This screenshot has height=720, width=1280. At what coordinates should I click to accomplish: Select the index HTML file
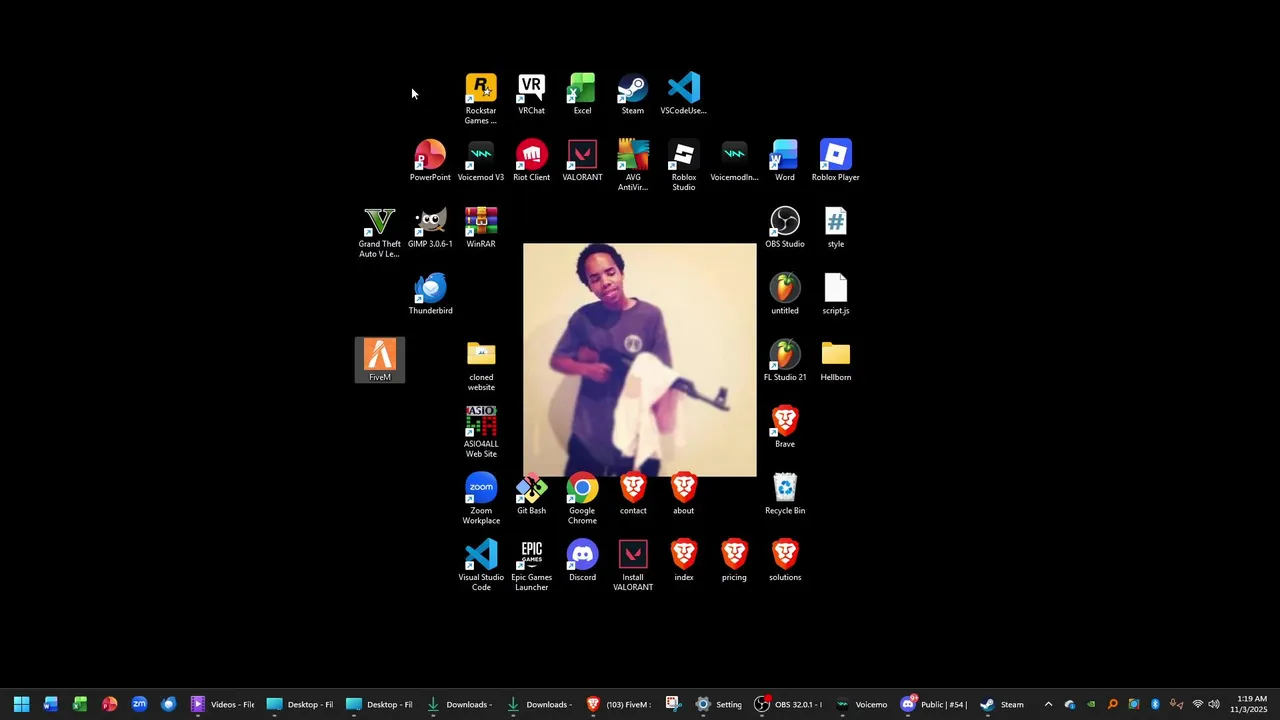coord(684,561)
